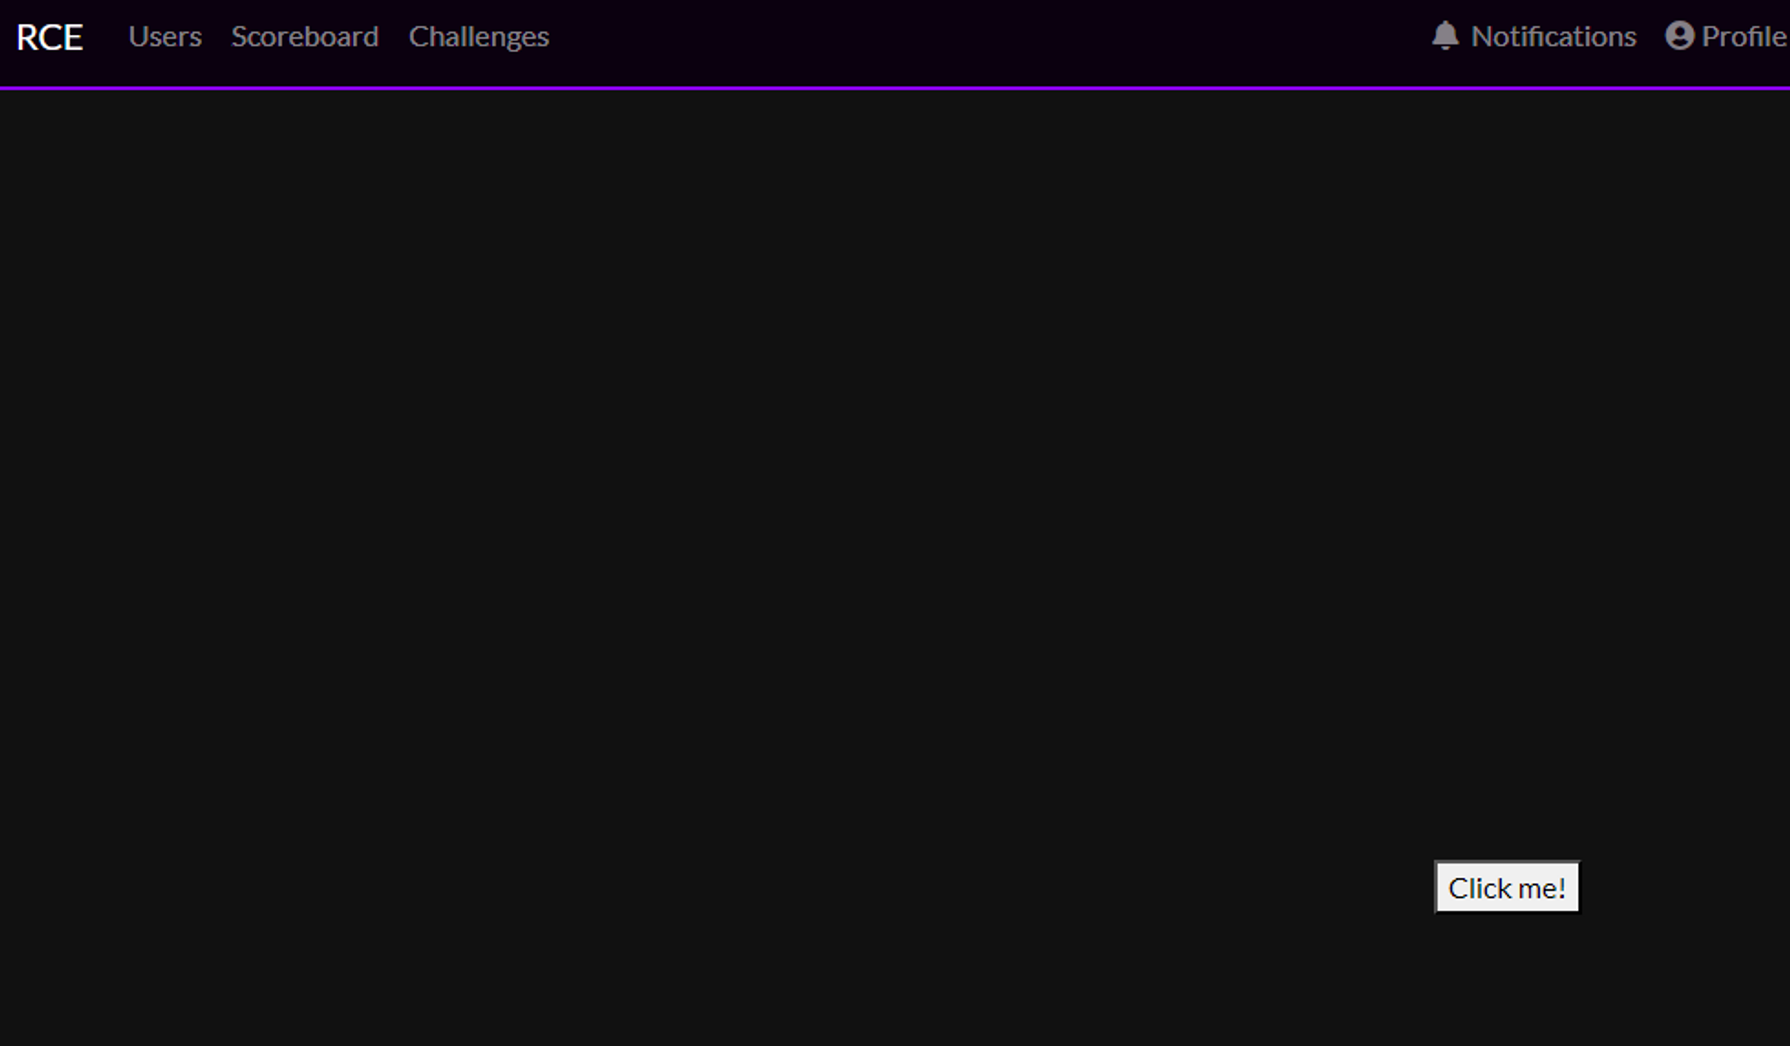Click the empty dark page area
Screen dimensions: 1790x1046
tap(700, 500)
